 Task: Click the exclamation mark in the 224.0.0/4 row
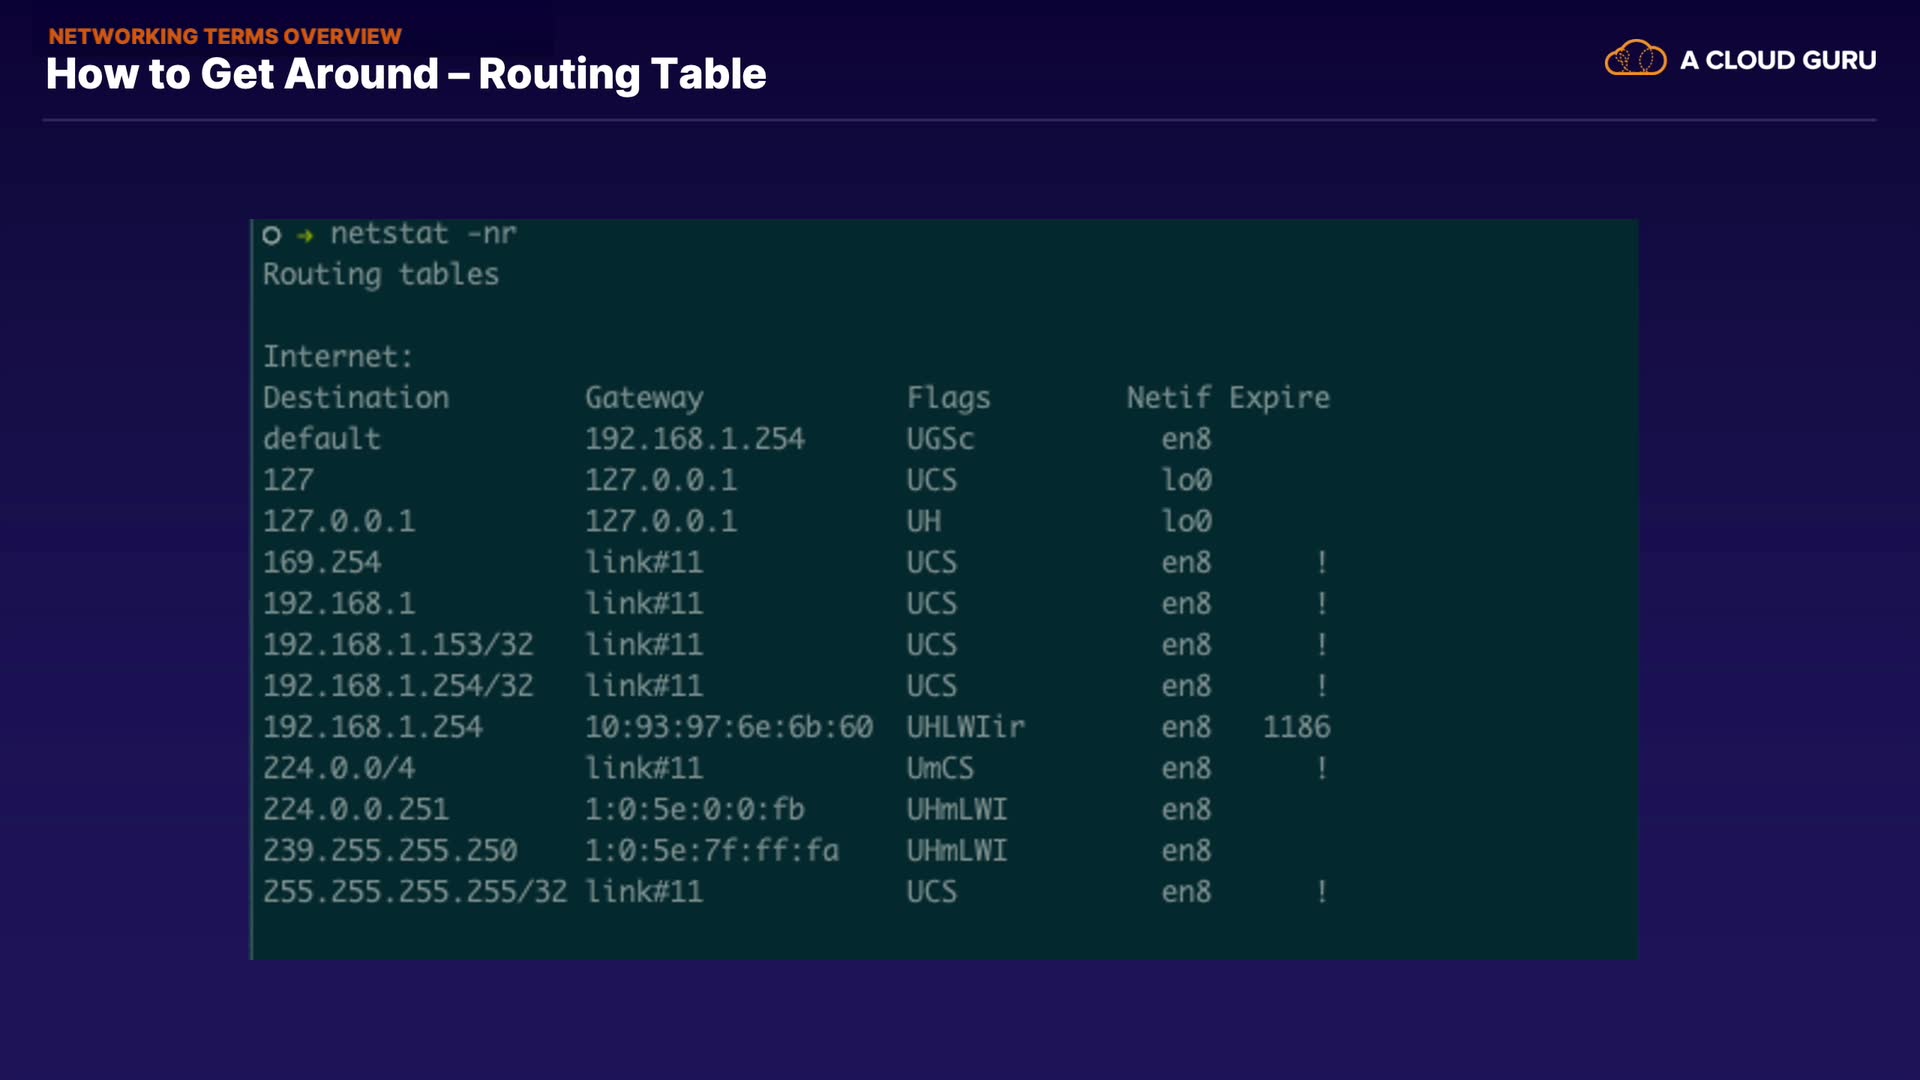1321,768
